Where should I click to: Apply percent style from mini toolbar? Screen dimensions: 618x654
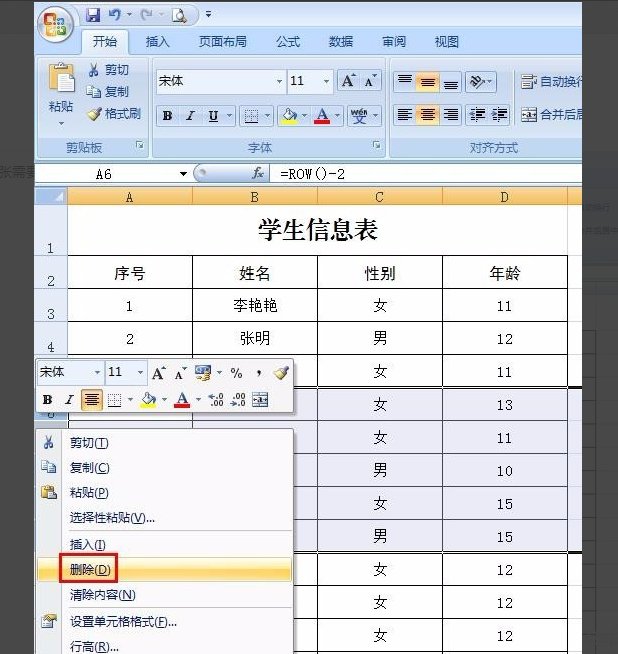pos(236,373)
